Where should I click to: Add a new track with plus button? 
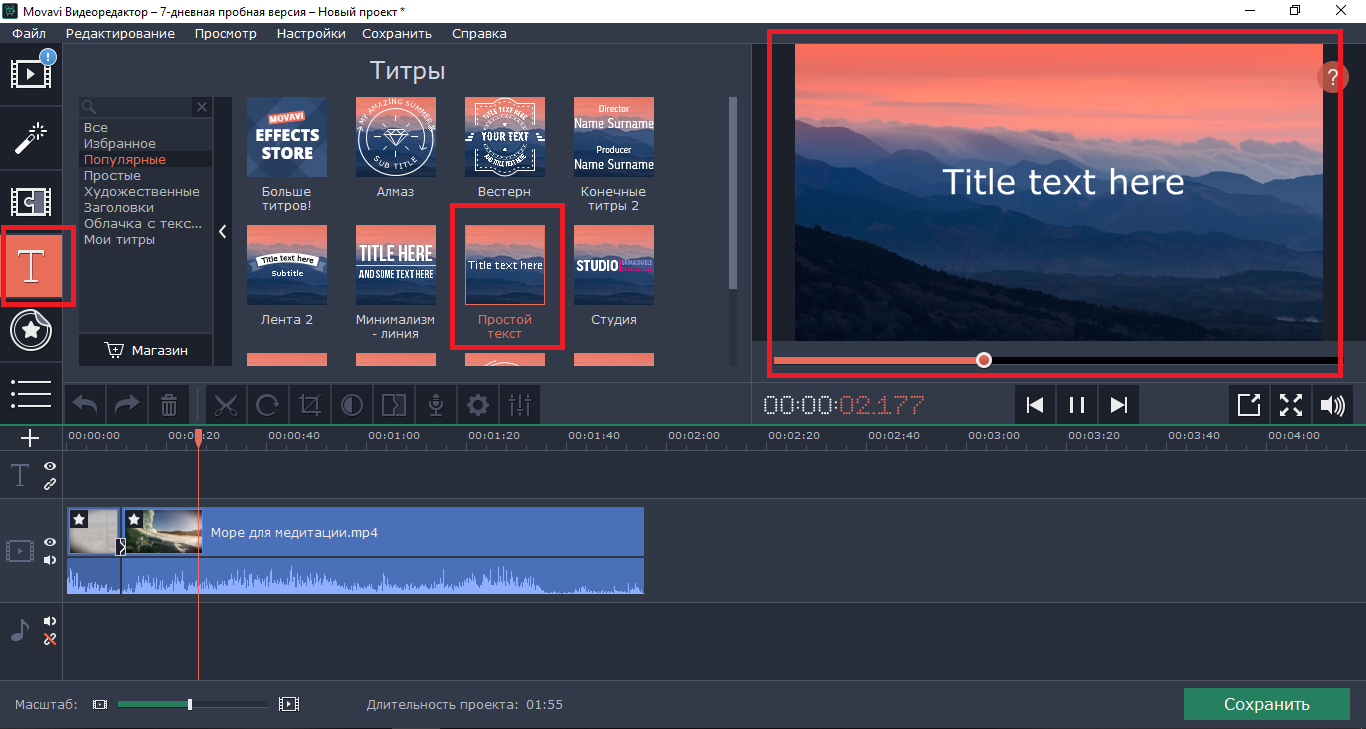[x=30, y=438]
